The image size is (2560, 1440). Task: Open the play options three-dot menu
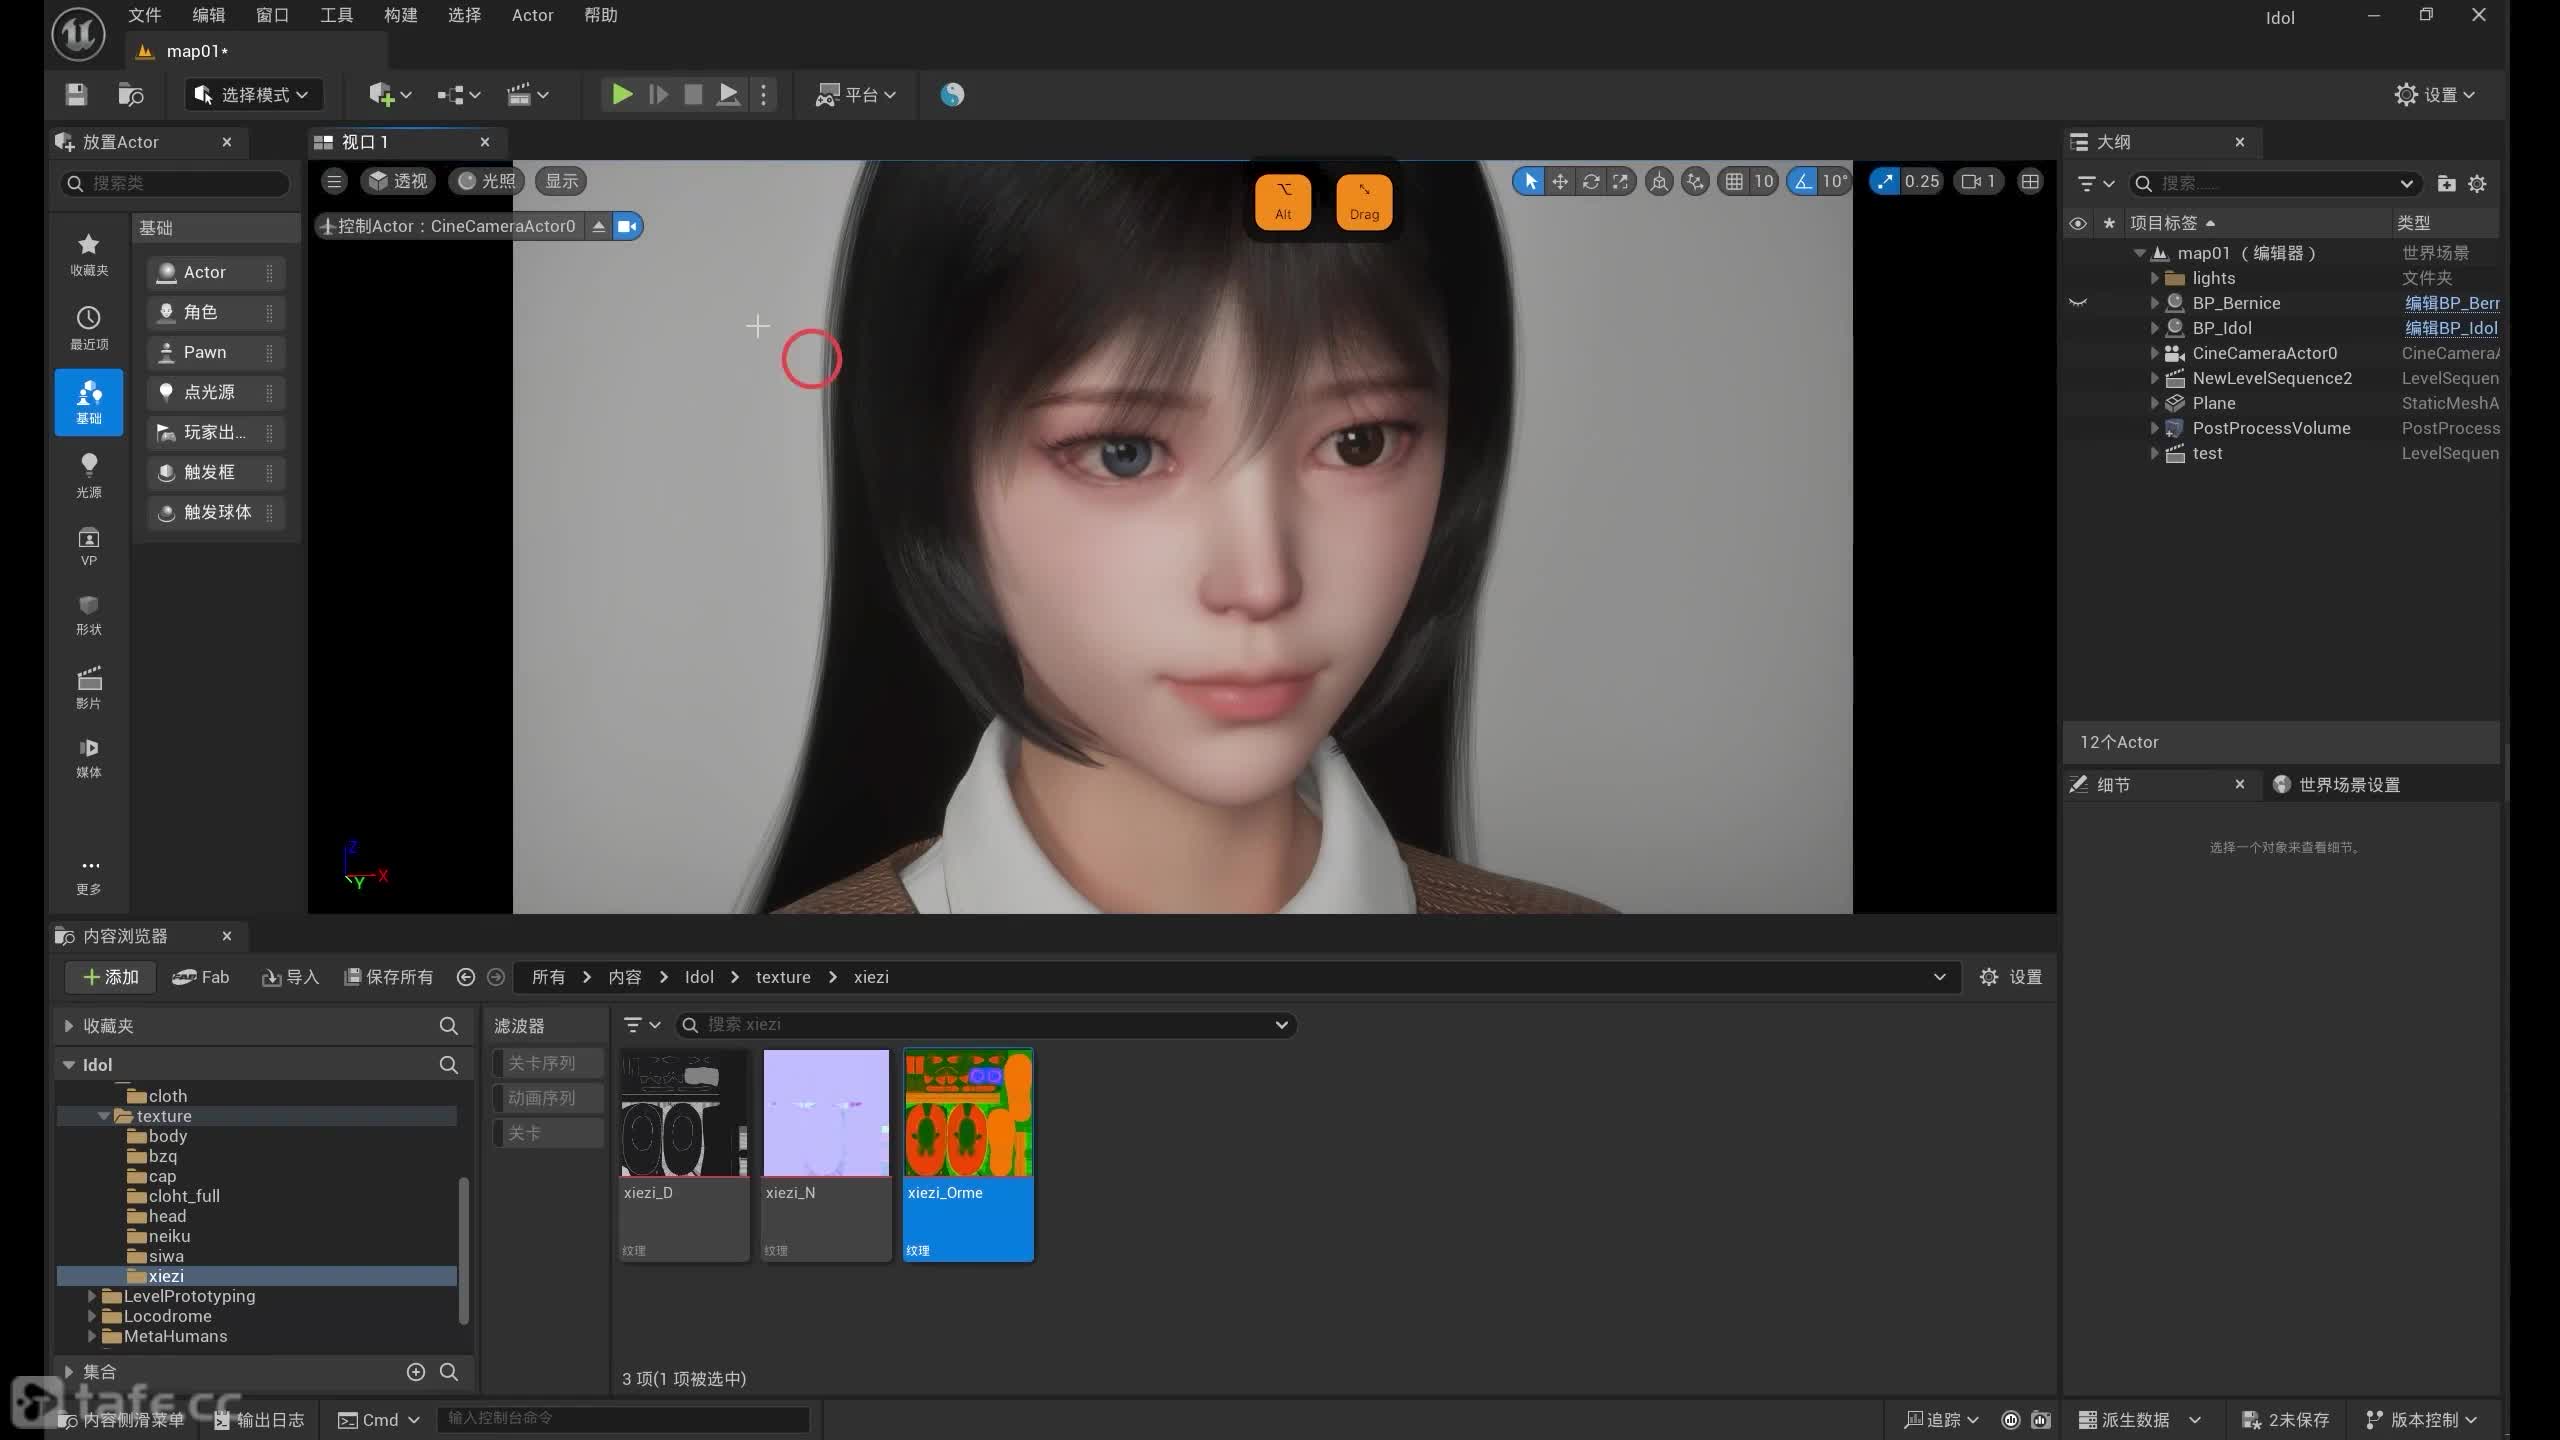(764, 94)
